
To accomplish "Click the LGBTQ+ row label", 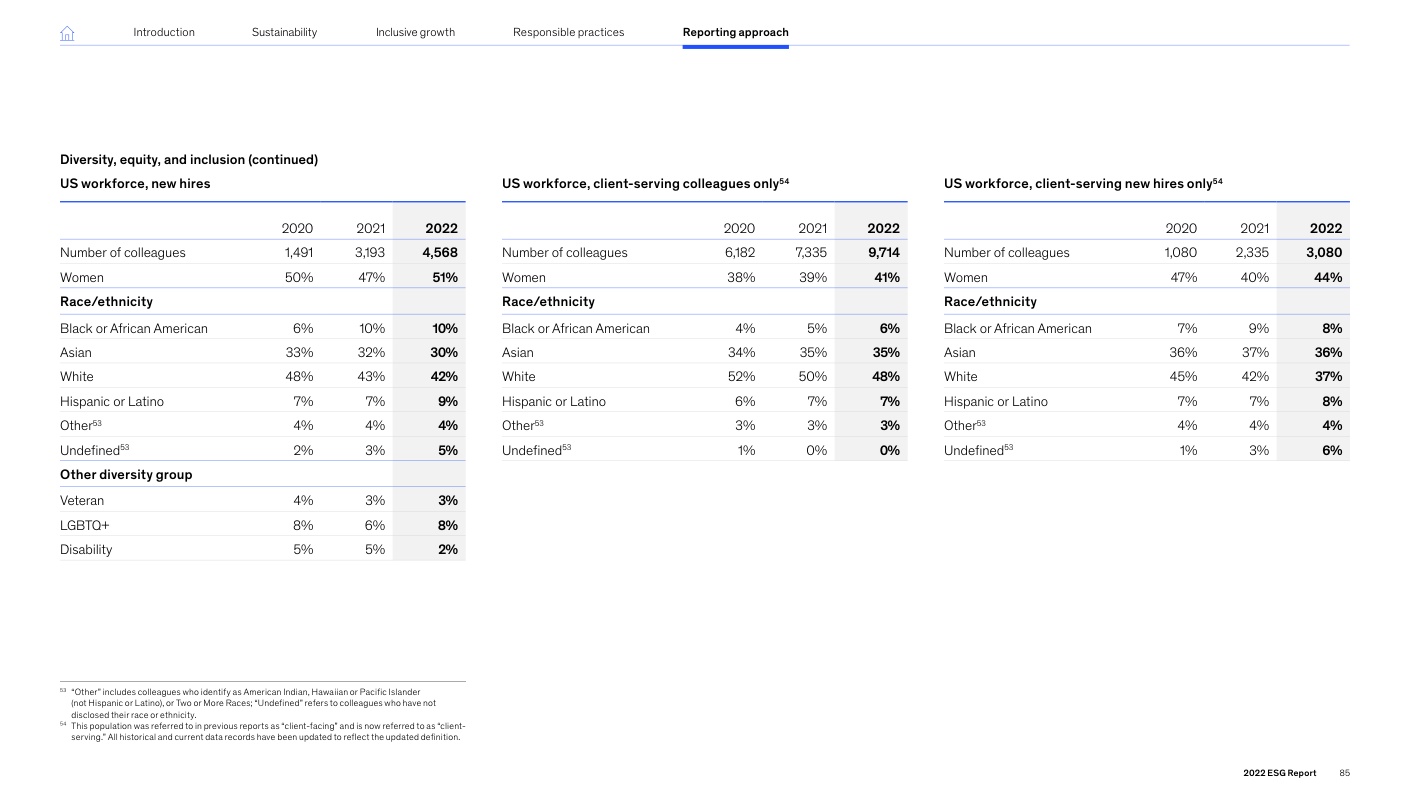I will (84, 525).
